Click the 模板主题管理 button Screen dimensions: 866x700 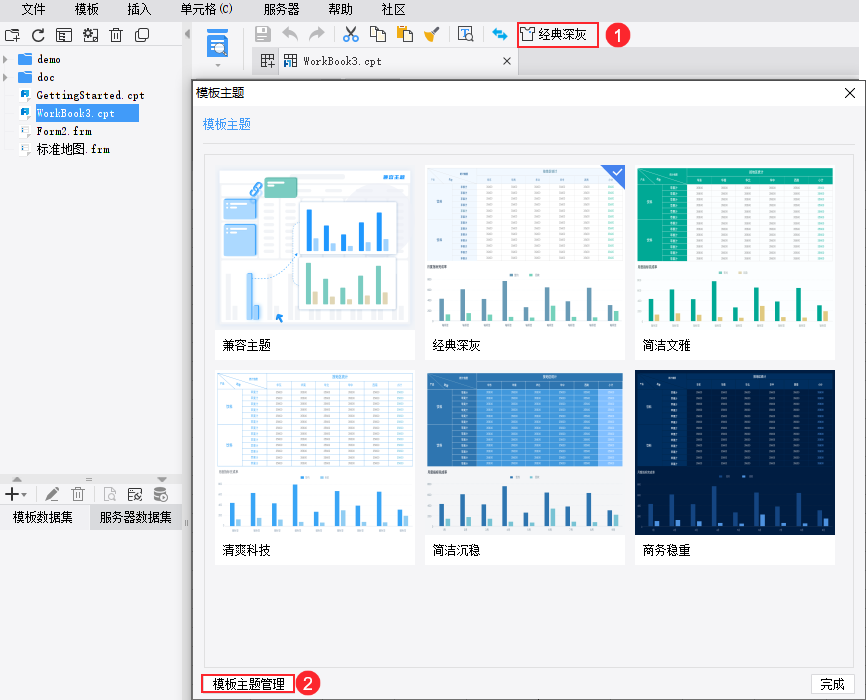(248, 684)
